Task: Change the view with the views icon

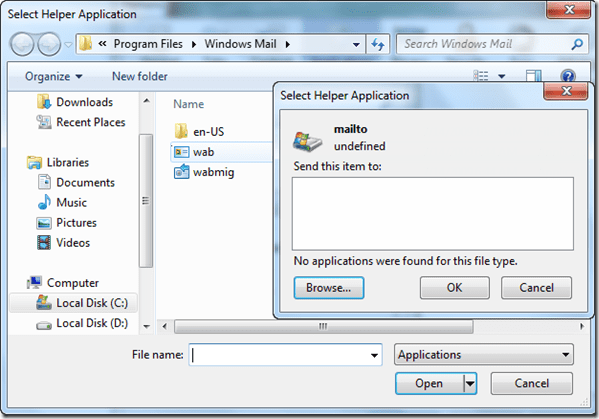Action: (x=481, y=76)
